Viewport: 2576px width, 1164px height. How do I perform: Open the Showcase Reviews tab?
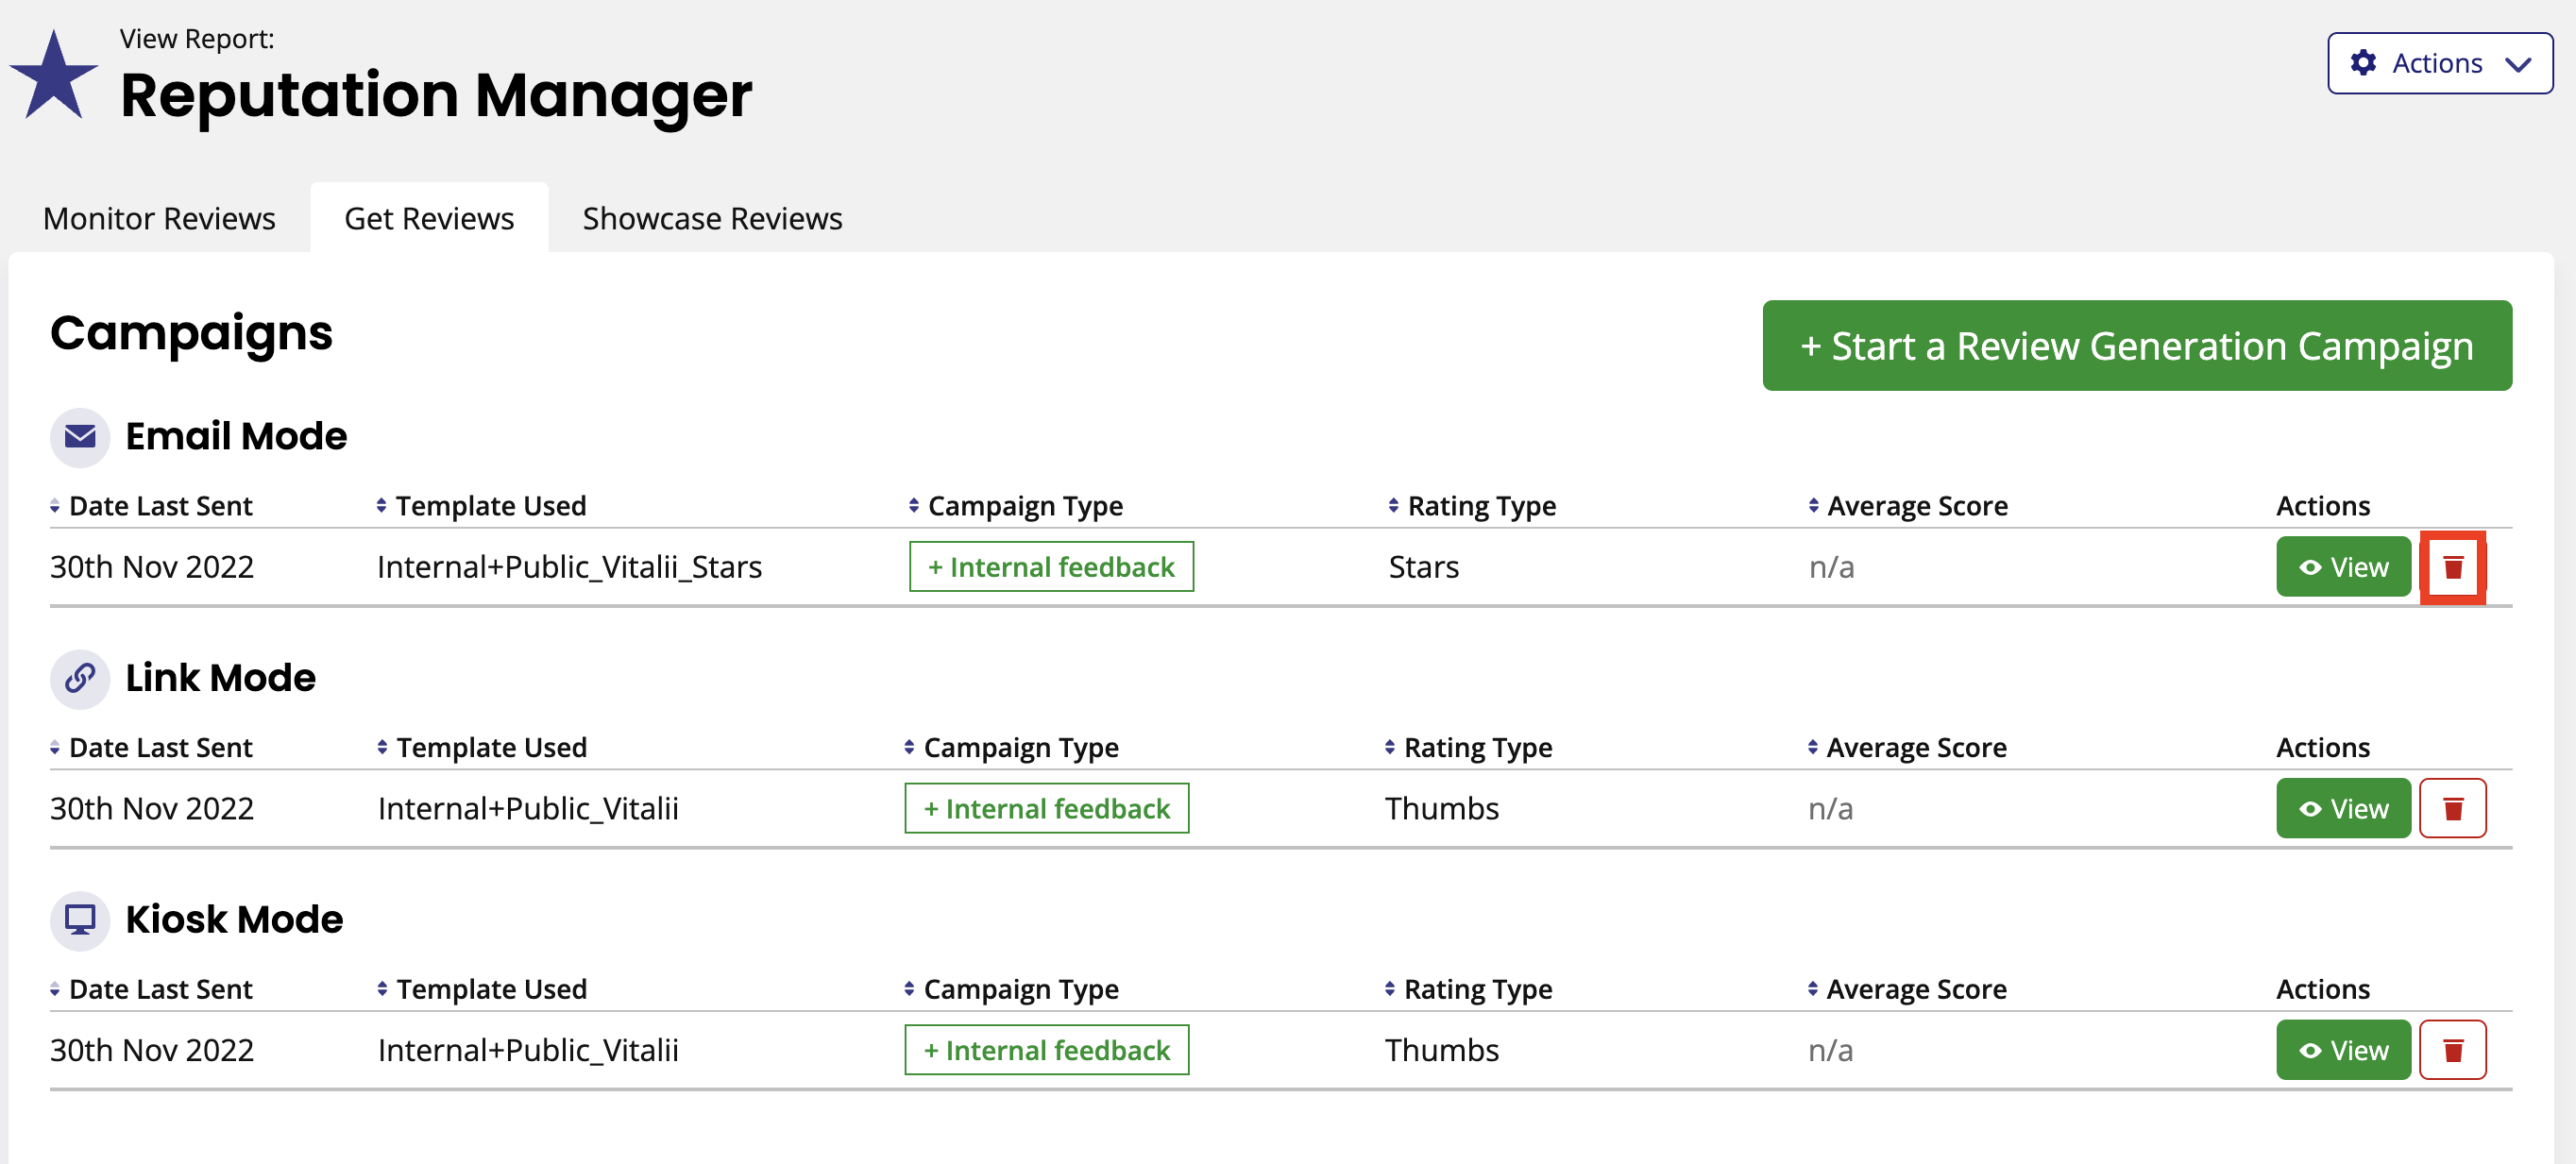point(712,218)
